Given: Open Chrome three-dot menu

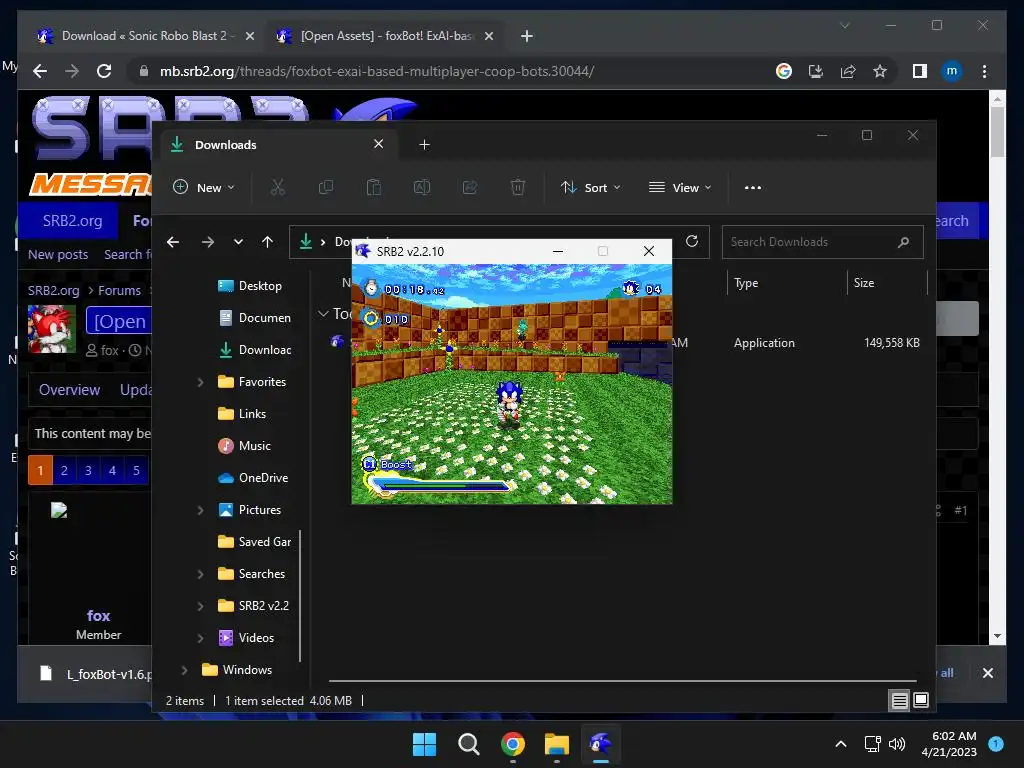Looking at the screenshot, I should coord(984,71).
